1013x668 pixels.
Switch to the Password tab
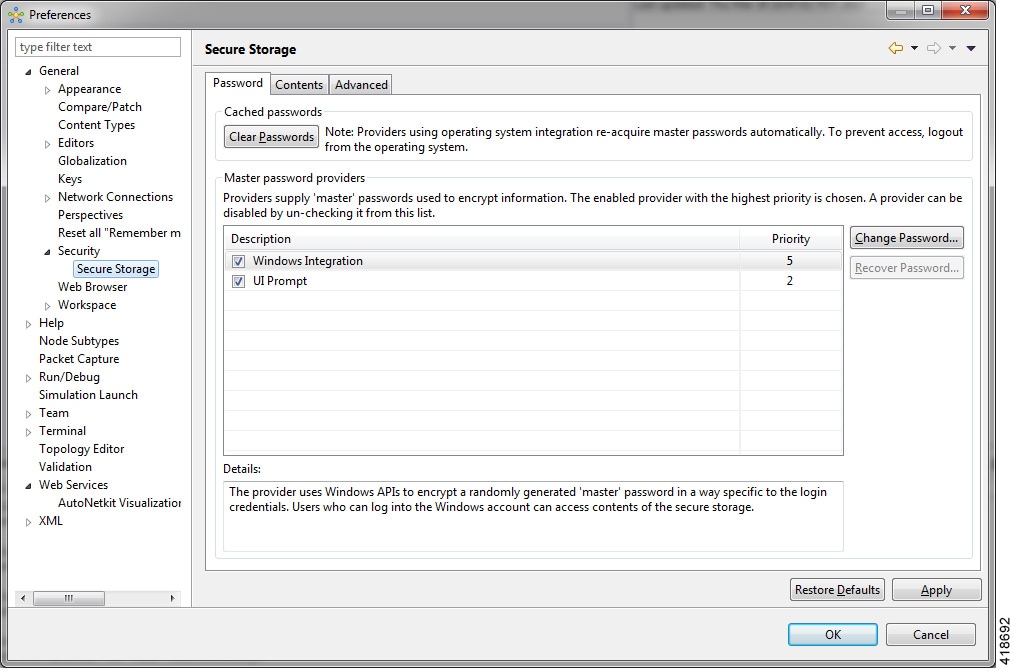coord(238,83)
